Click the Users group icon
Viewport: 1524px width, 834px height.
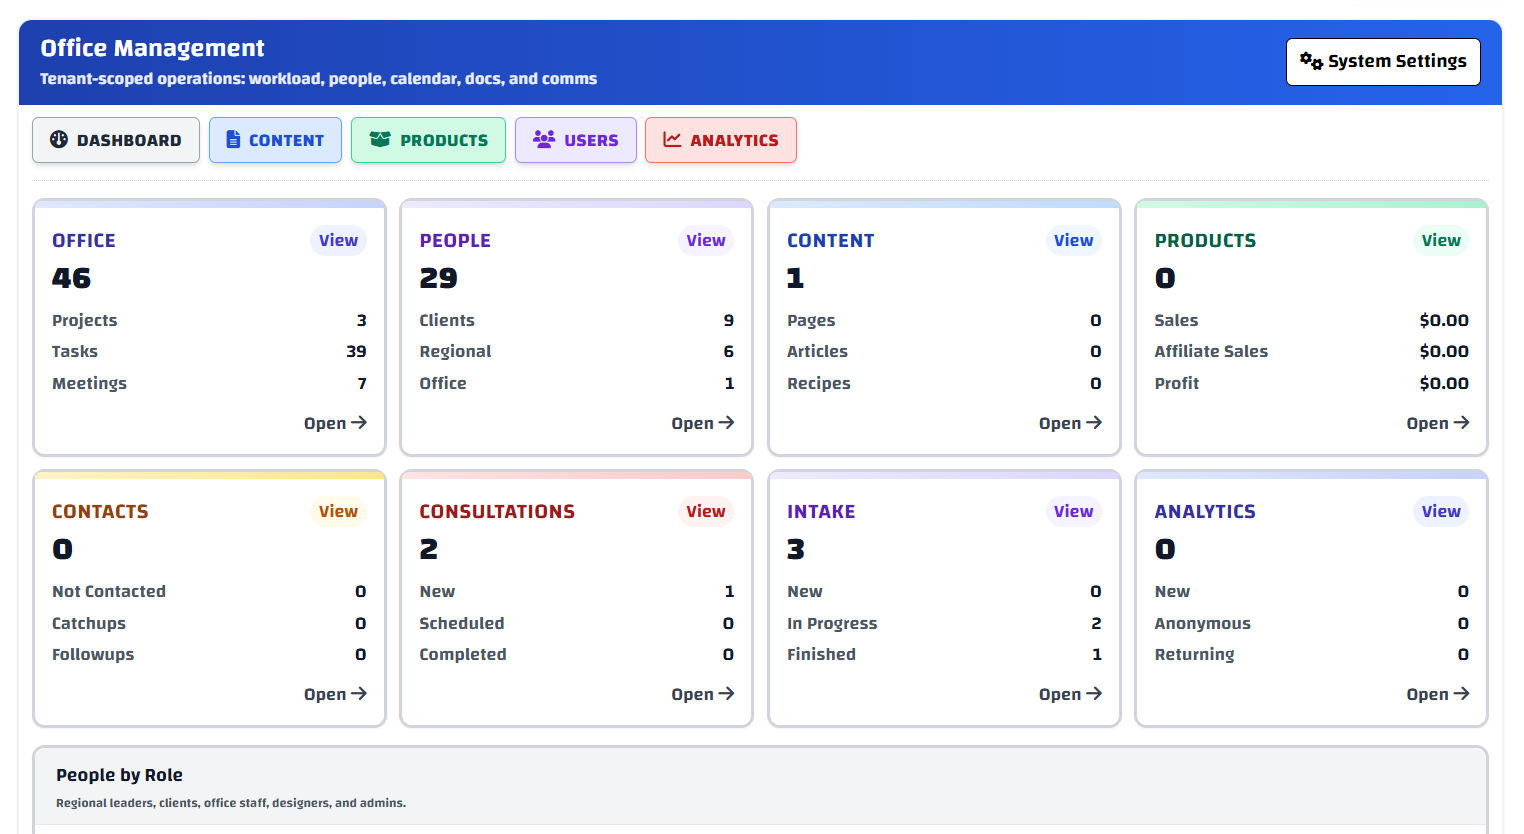coord(544,140)
